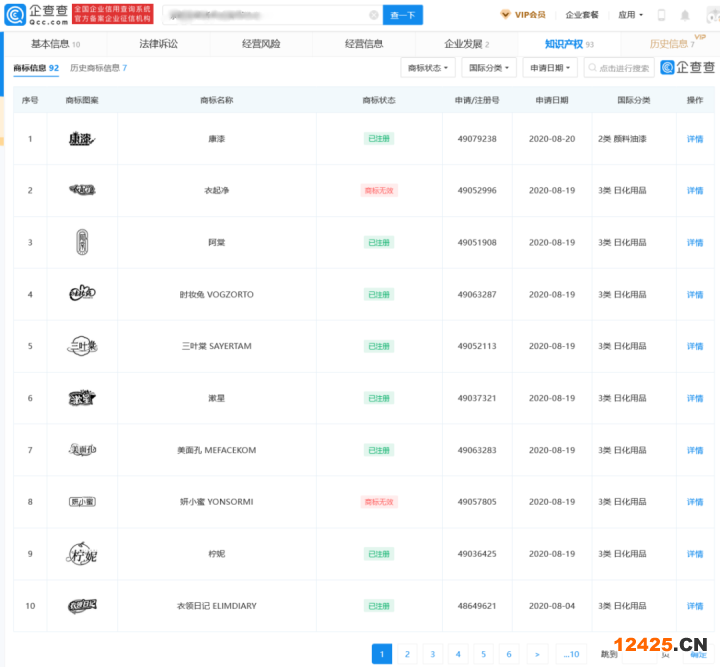The image size is (720, 667).
Task: Click the 柠妮 trademark logo image
Action: click(81, 554)
